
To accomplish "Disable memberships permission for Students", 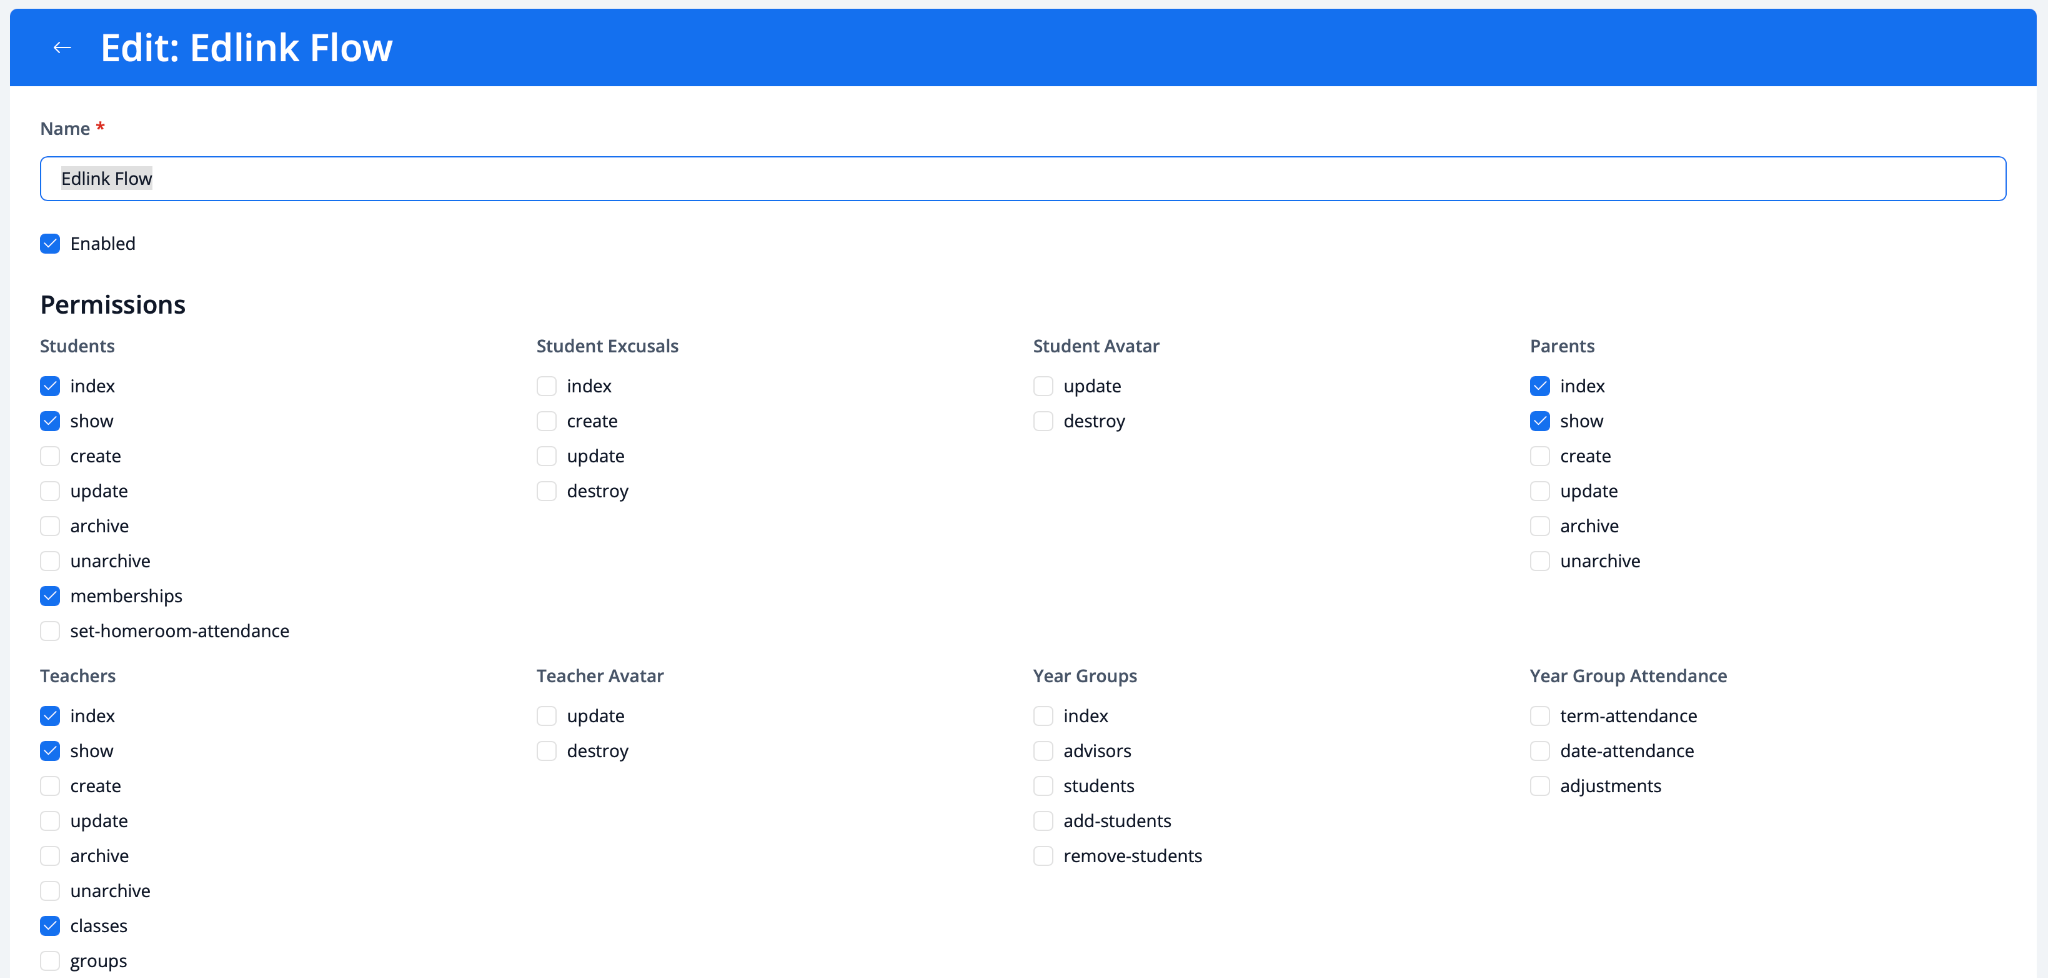I will click(x=49, y=595).
